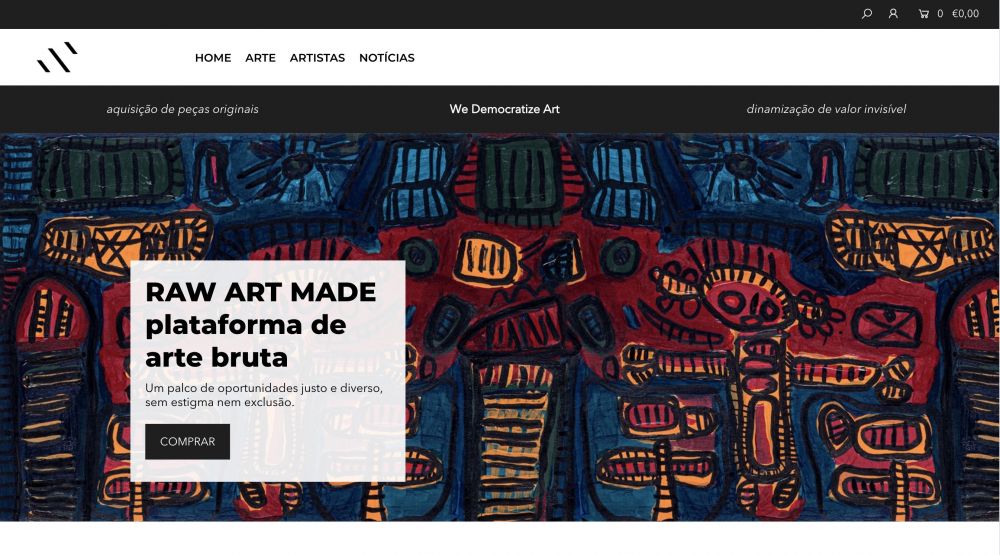Screen dimensions: 1000x555
Task: Click the COMPRAR button
Action: (x=188, y=441)
